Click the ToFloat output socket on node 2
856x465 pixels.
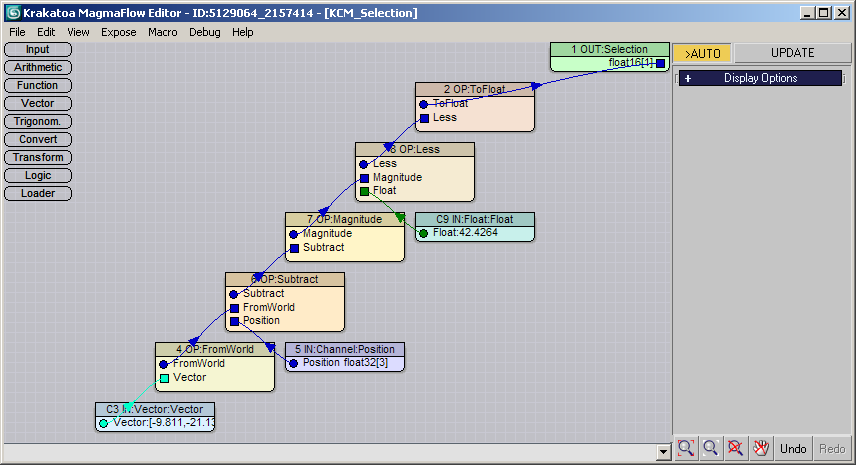click(x=424, y=104)
